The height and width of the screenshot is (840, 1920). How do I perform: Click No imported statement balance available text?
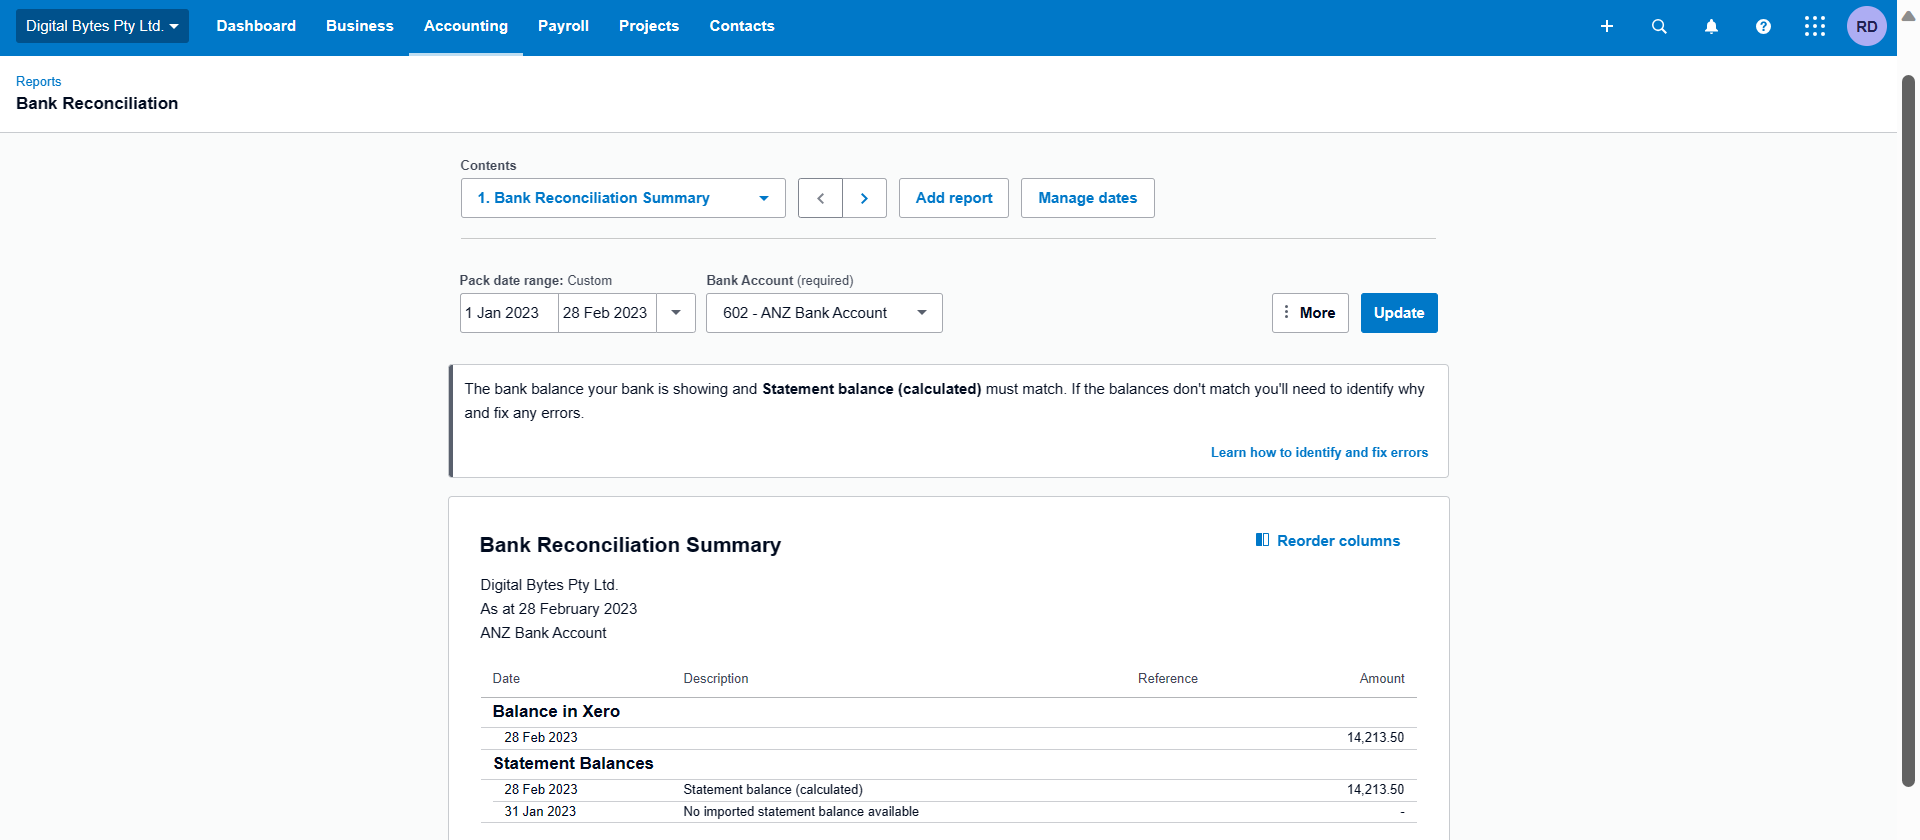pos(801,811)
